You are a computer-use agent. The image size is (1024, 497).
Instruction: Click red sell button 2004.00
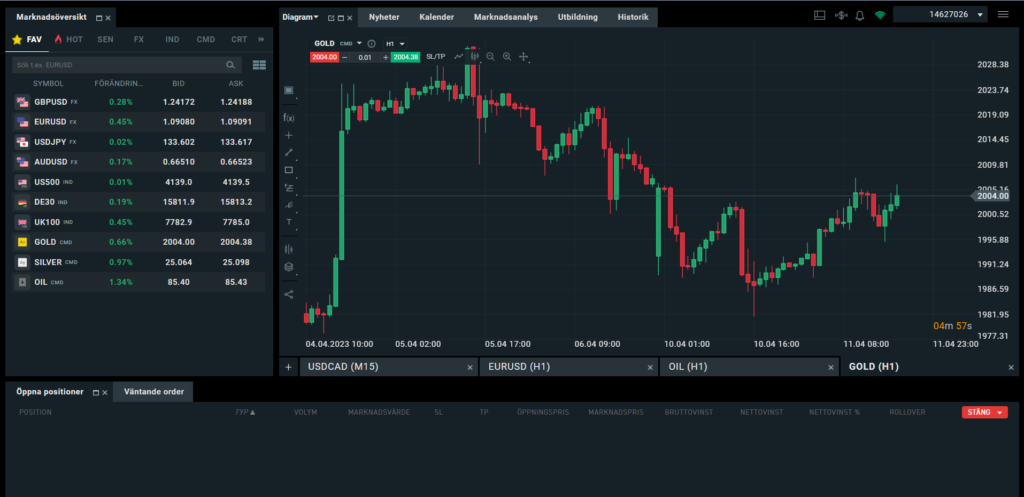pyautogui.click(x=324, y=57)
